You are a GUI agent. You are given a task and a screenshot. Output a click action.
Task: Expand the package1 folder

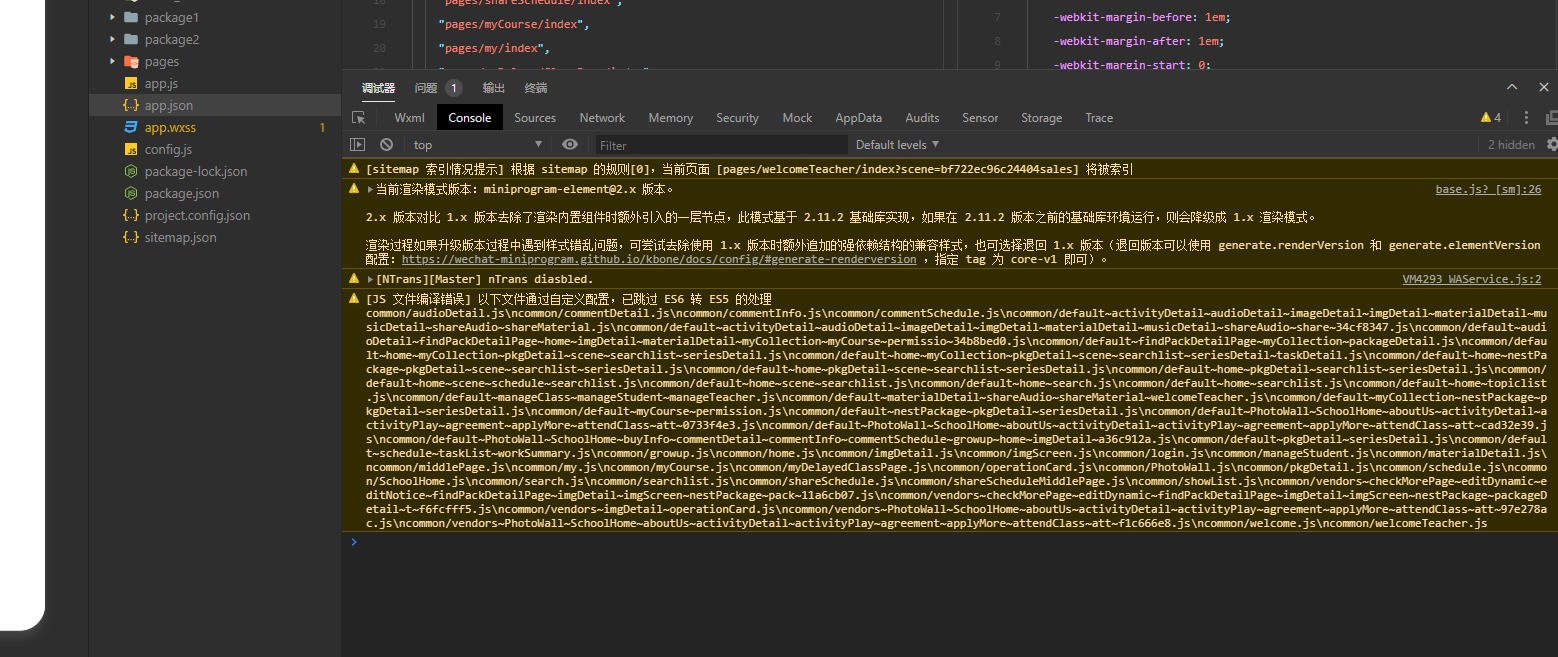pos(110,17)
